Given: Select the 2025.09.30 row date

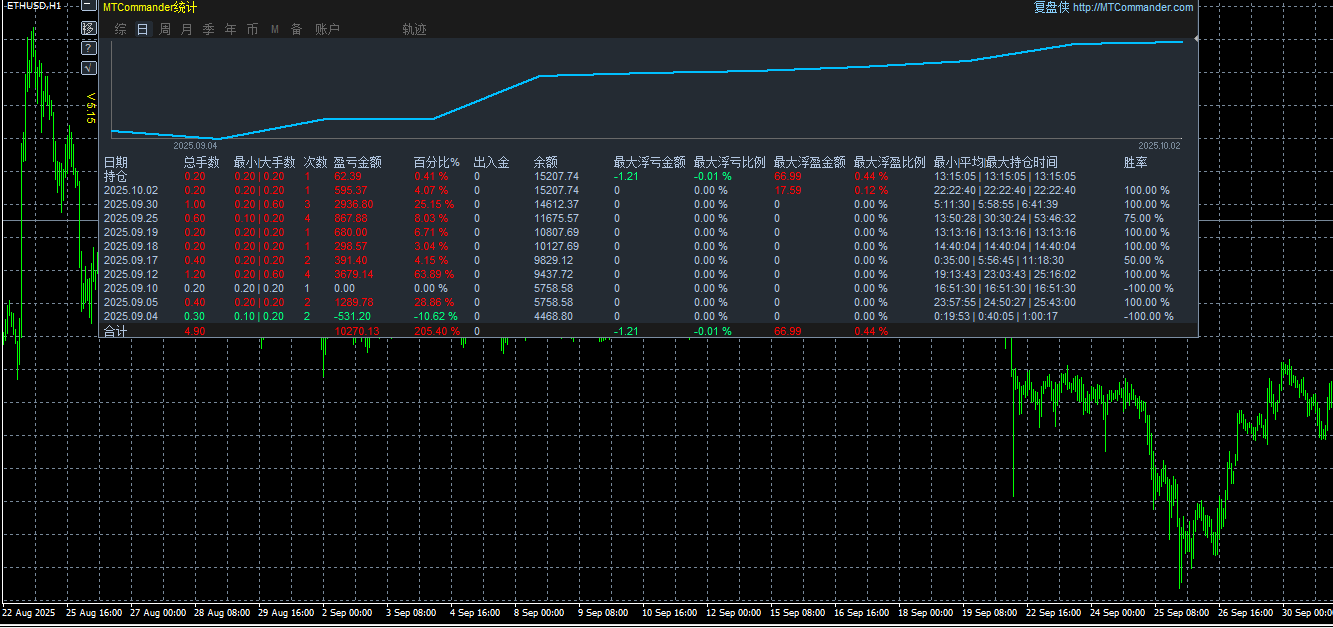Looking at the screenshot, I should pos(131,204).
